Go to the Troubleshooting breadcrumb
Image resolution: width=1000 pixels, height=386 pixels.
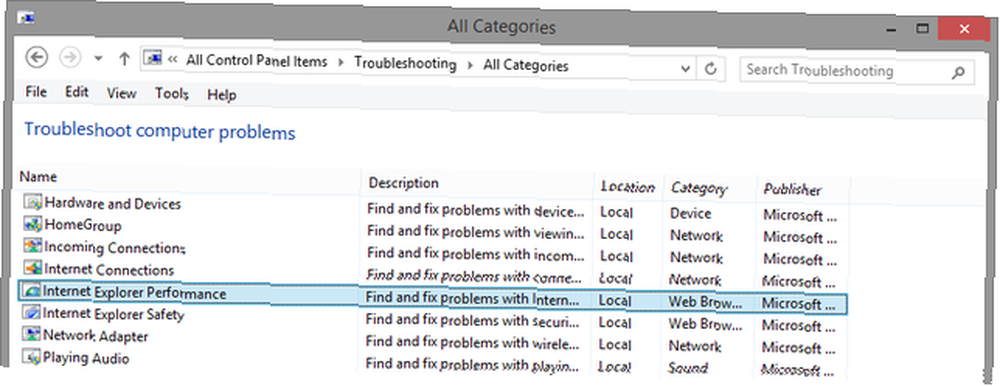click(406, 64)
